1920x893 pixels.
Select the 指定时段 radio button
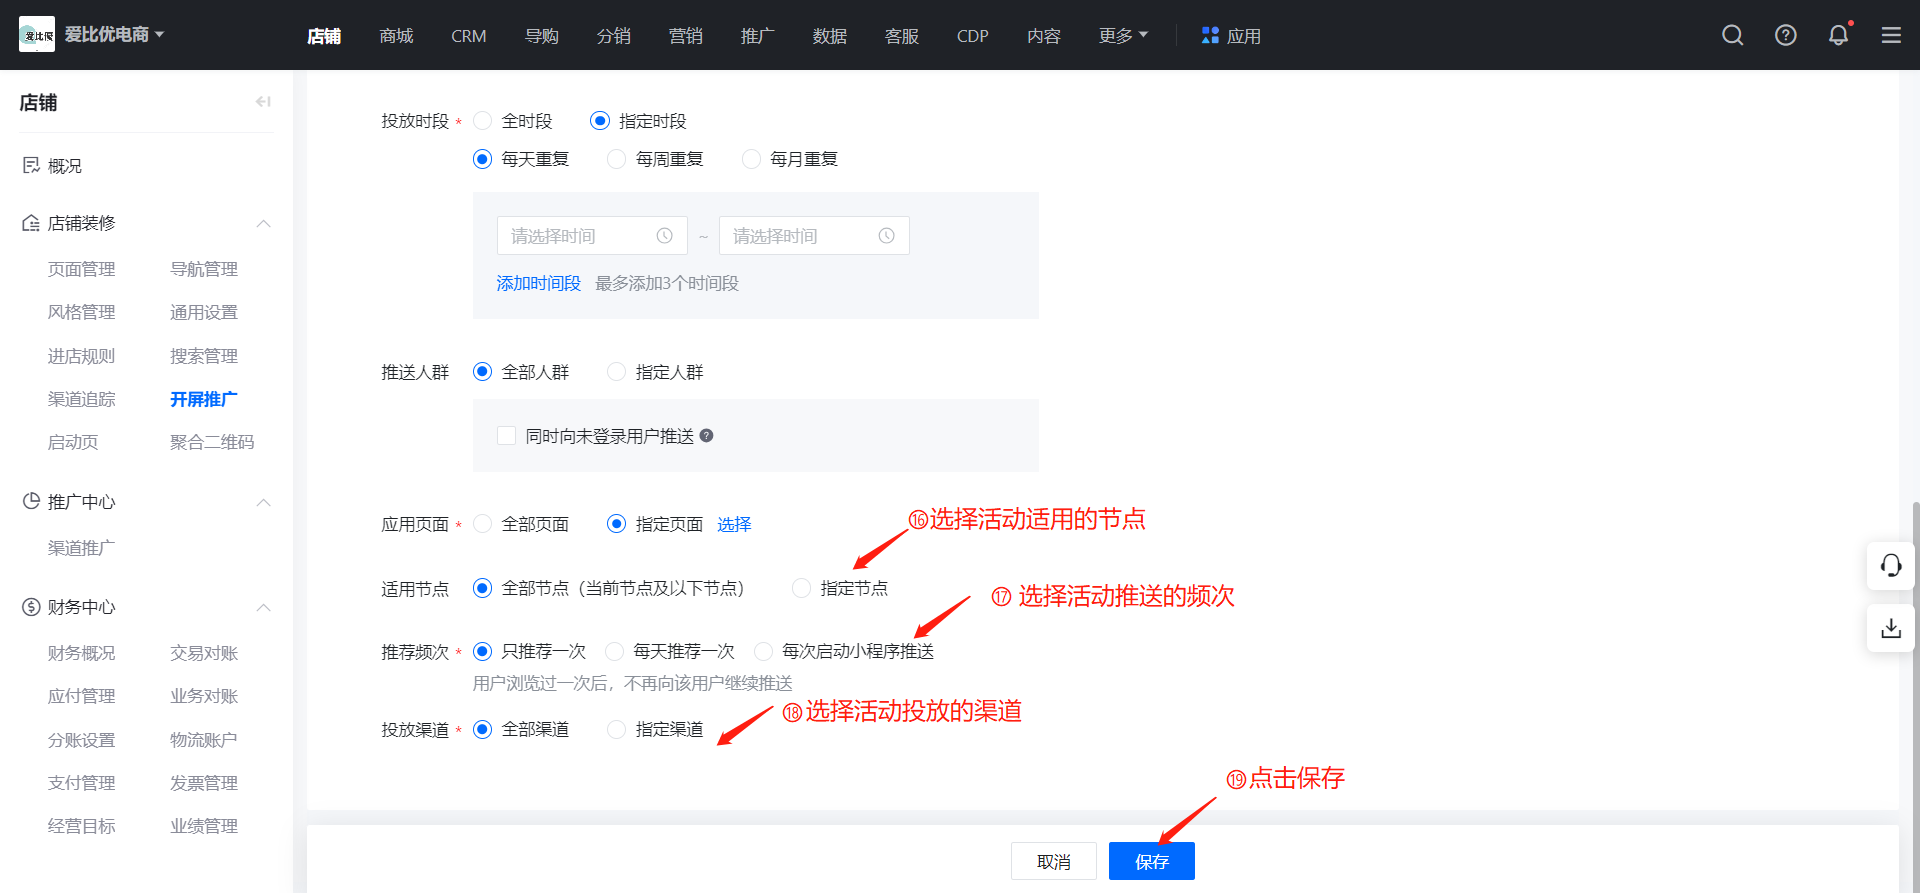click(600, 121)
